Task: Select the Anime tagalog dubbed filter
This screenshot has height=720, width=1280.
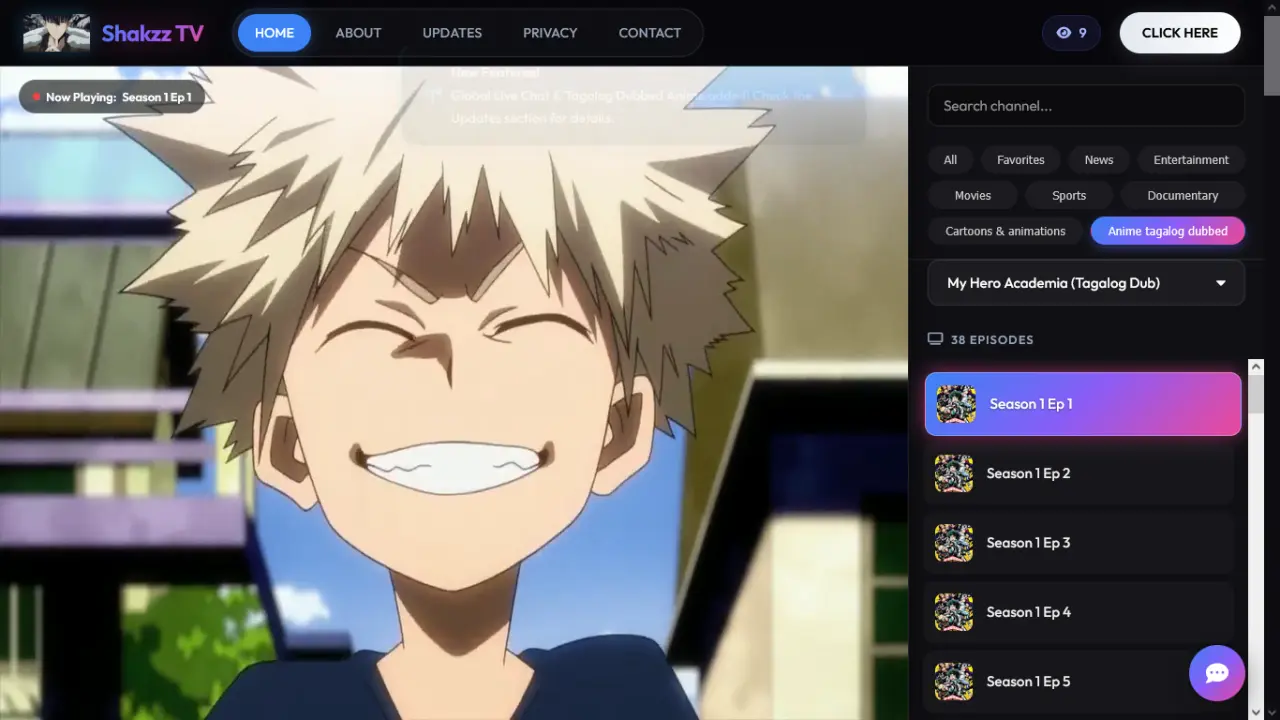Action: click(1168, 231)
